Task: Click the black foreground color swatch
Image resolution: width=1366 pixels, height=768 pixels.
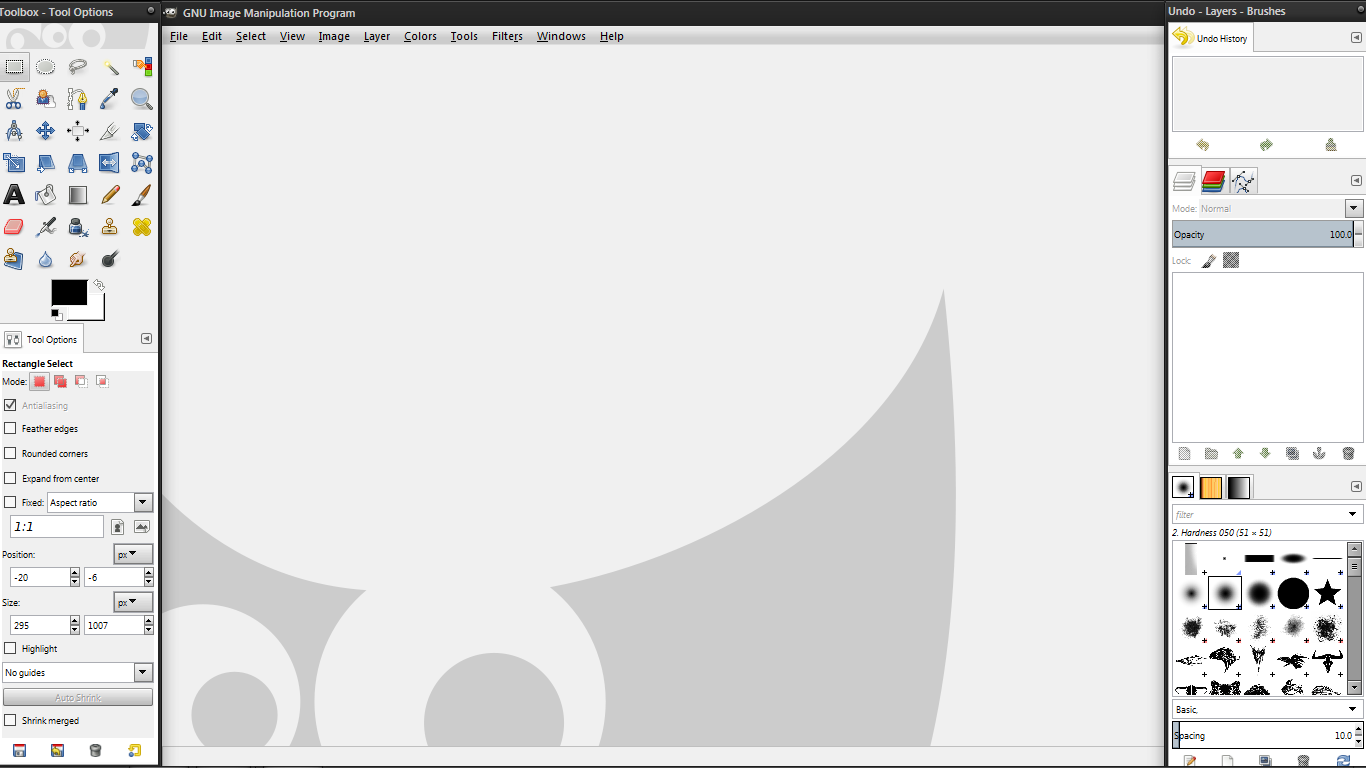Action: point(69,292)
